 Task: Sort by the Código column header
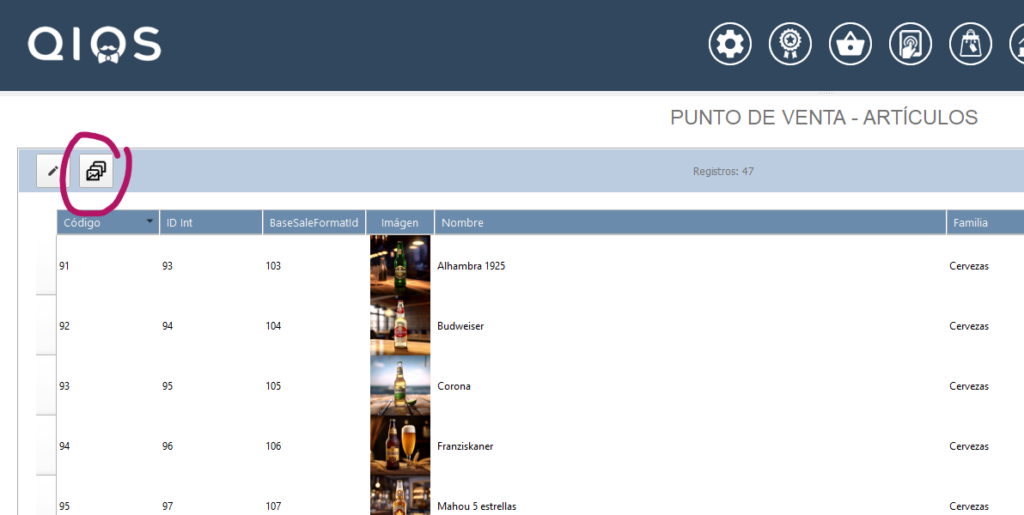tap(108, 223)
